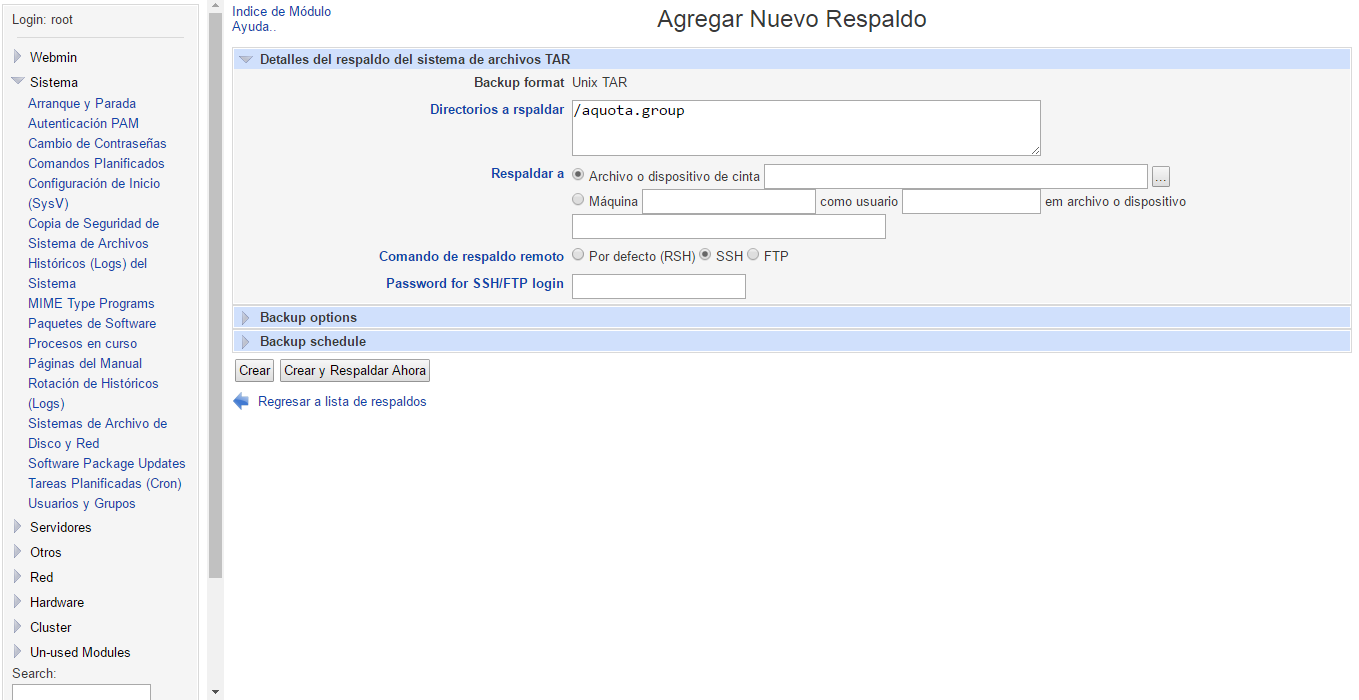The image size is (1359, 700).
Task: Click the SSH/FTP password input field
Action: [x=658, y=287]
